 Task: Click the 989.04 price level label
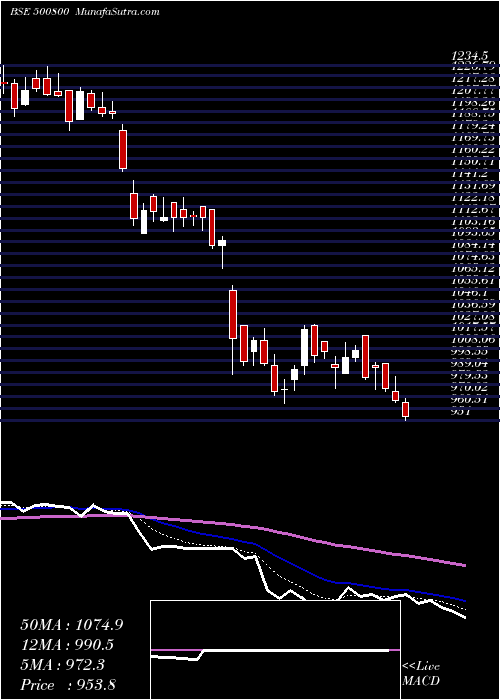point(473,364)
